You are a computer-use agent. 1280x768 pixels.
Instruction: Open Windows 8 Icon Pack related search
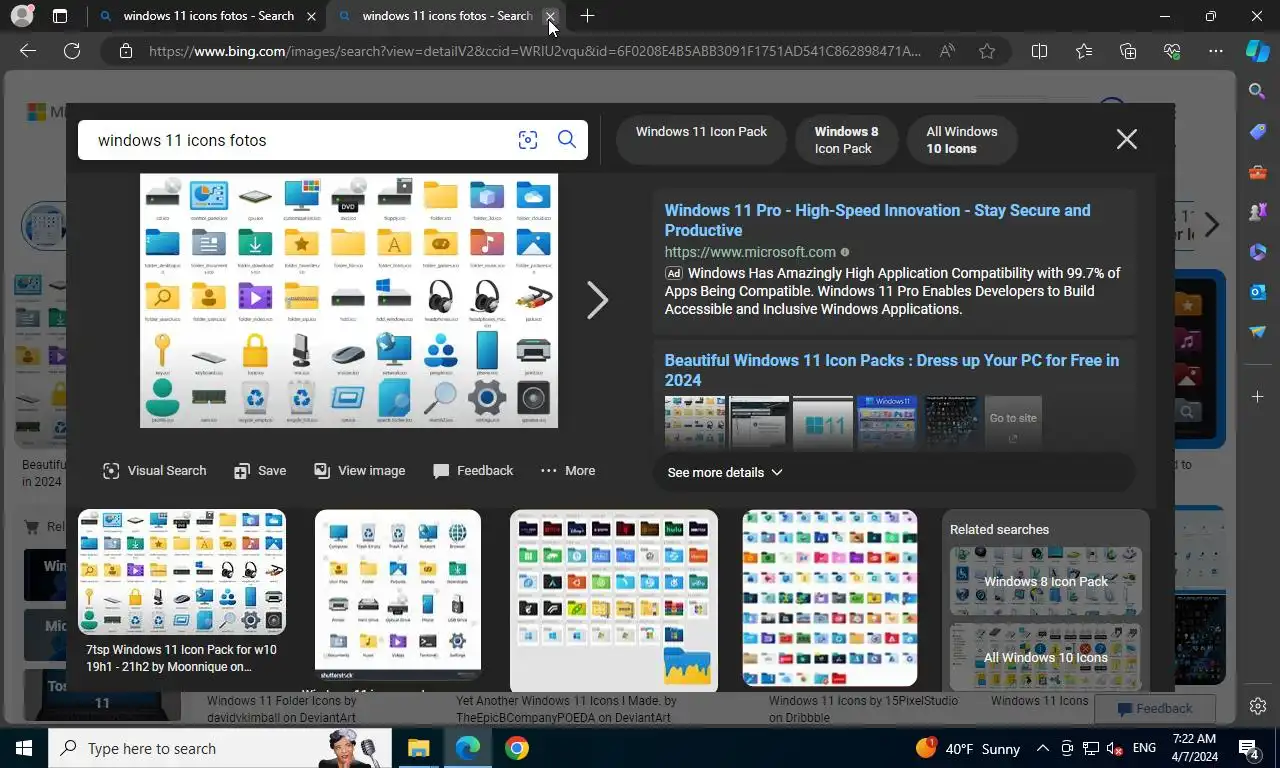(1046, 581)
